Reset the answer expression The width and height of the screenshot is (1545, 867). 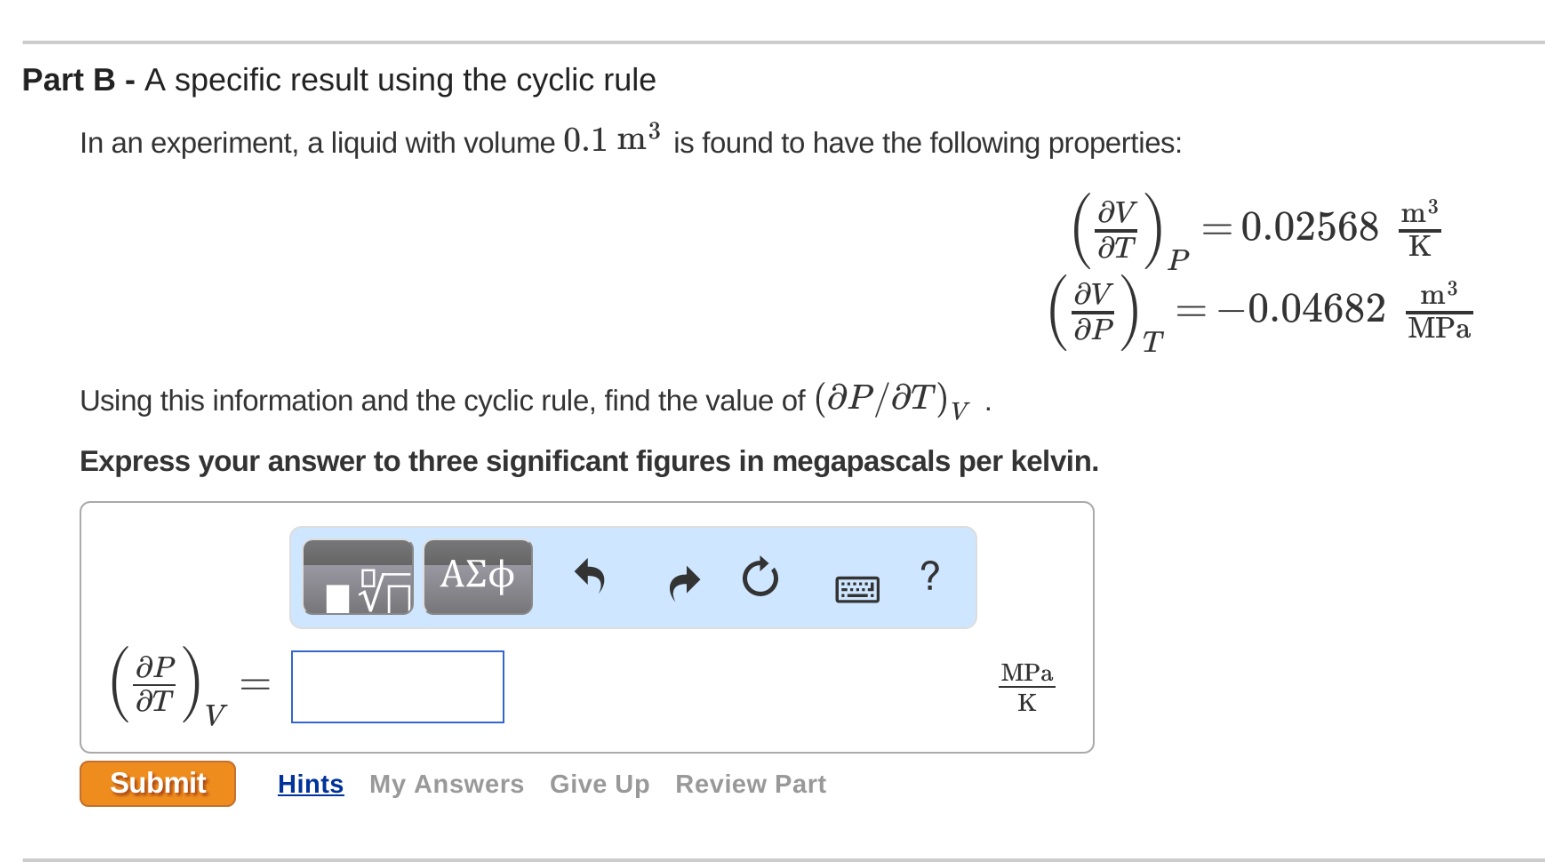pos(760,576)
